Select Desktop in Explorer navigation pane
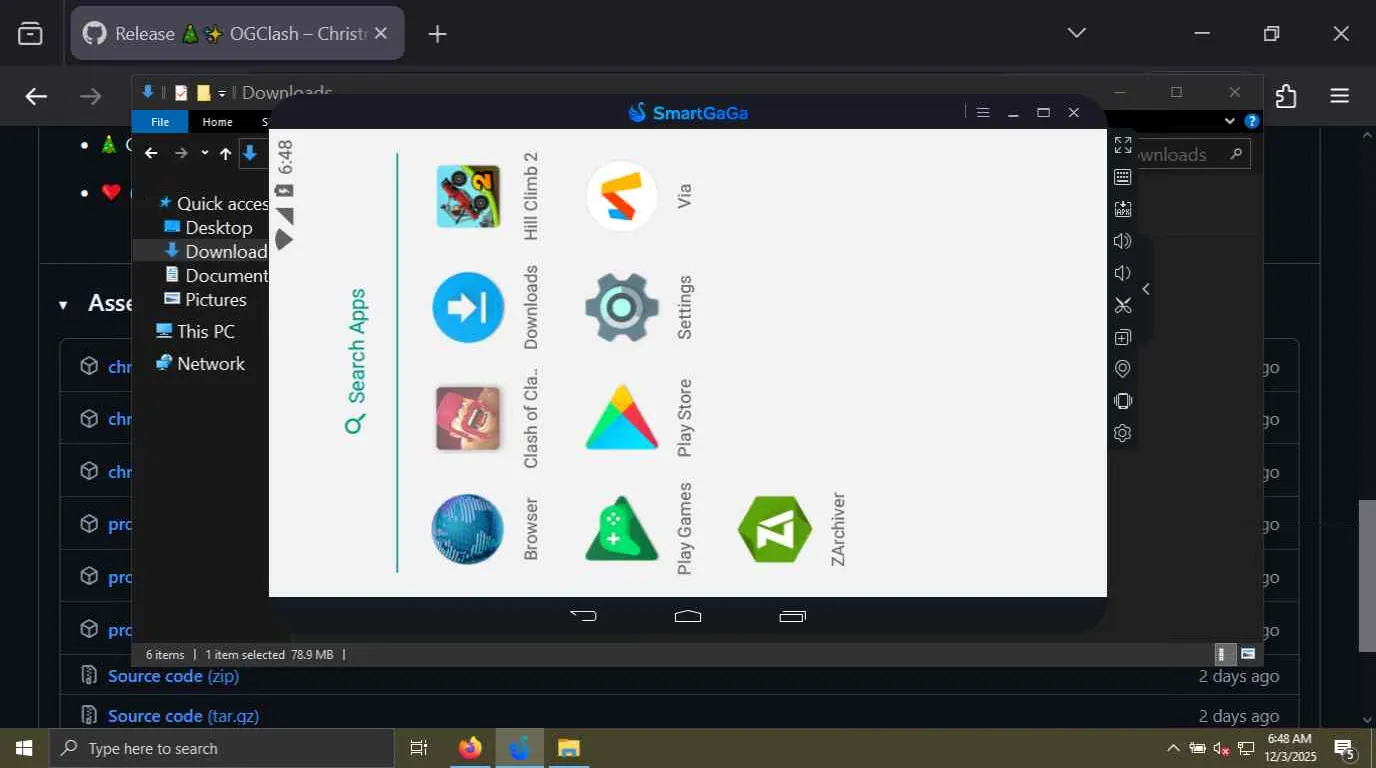Screen dimensions: 1376x768 coord(208,227)
